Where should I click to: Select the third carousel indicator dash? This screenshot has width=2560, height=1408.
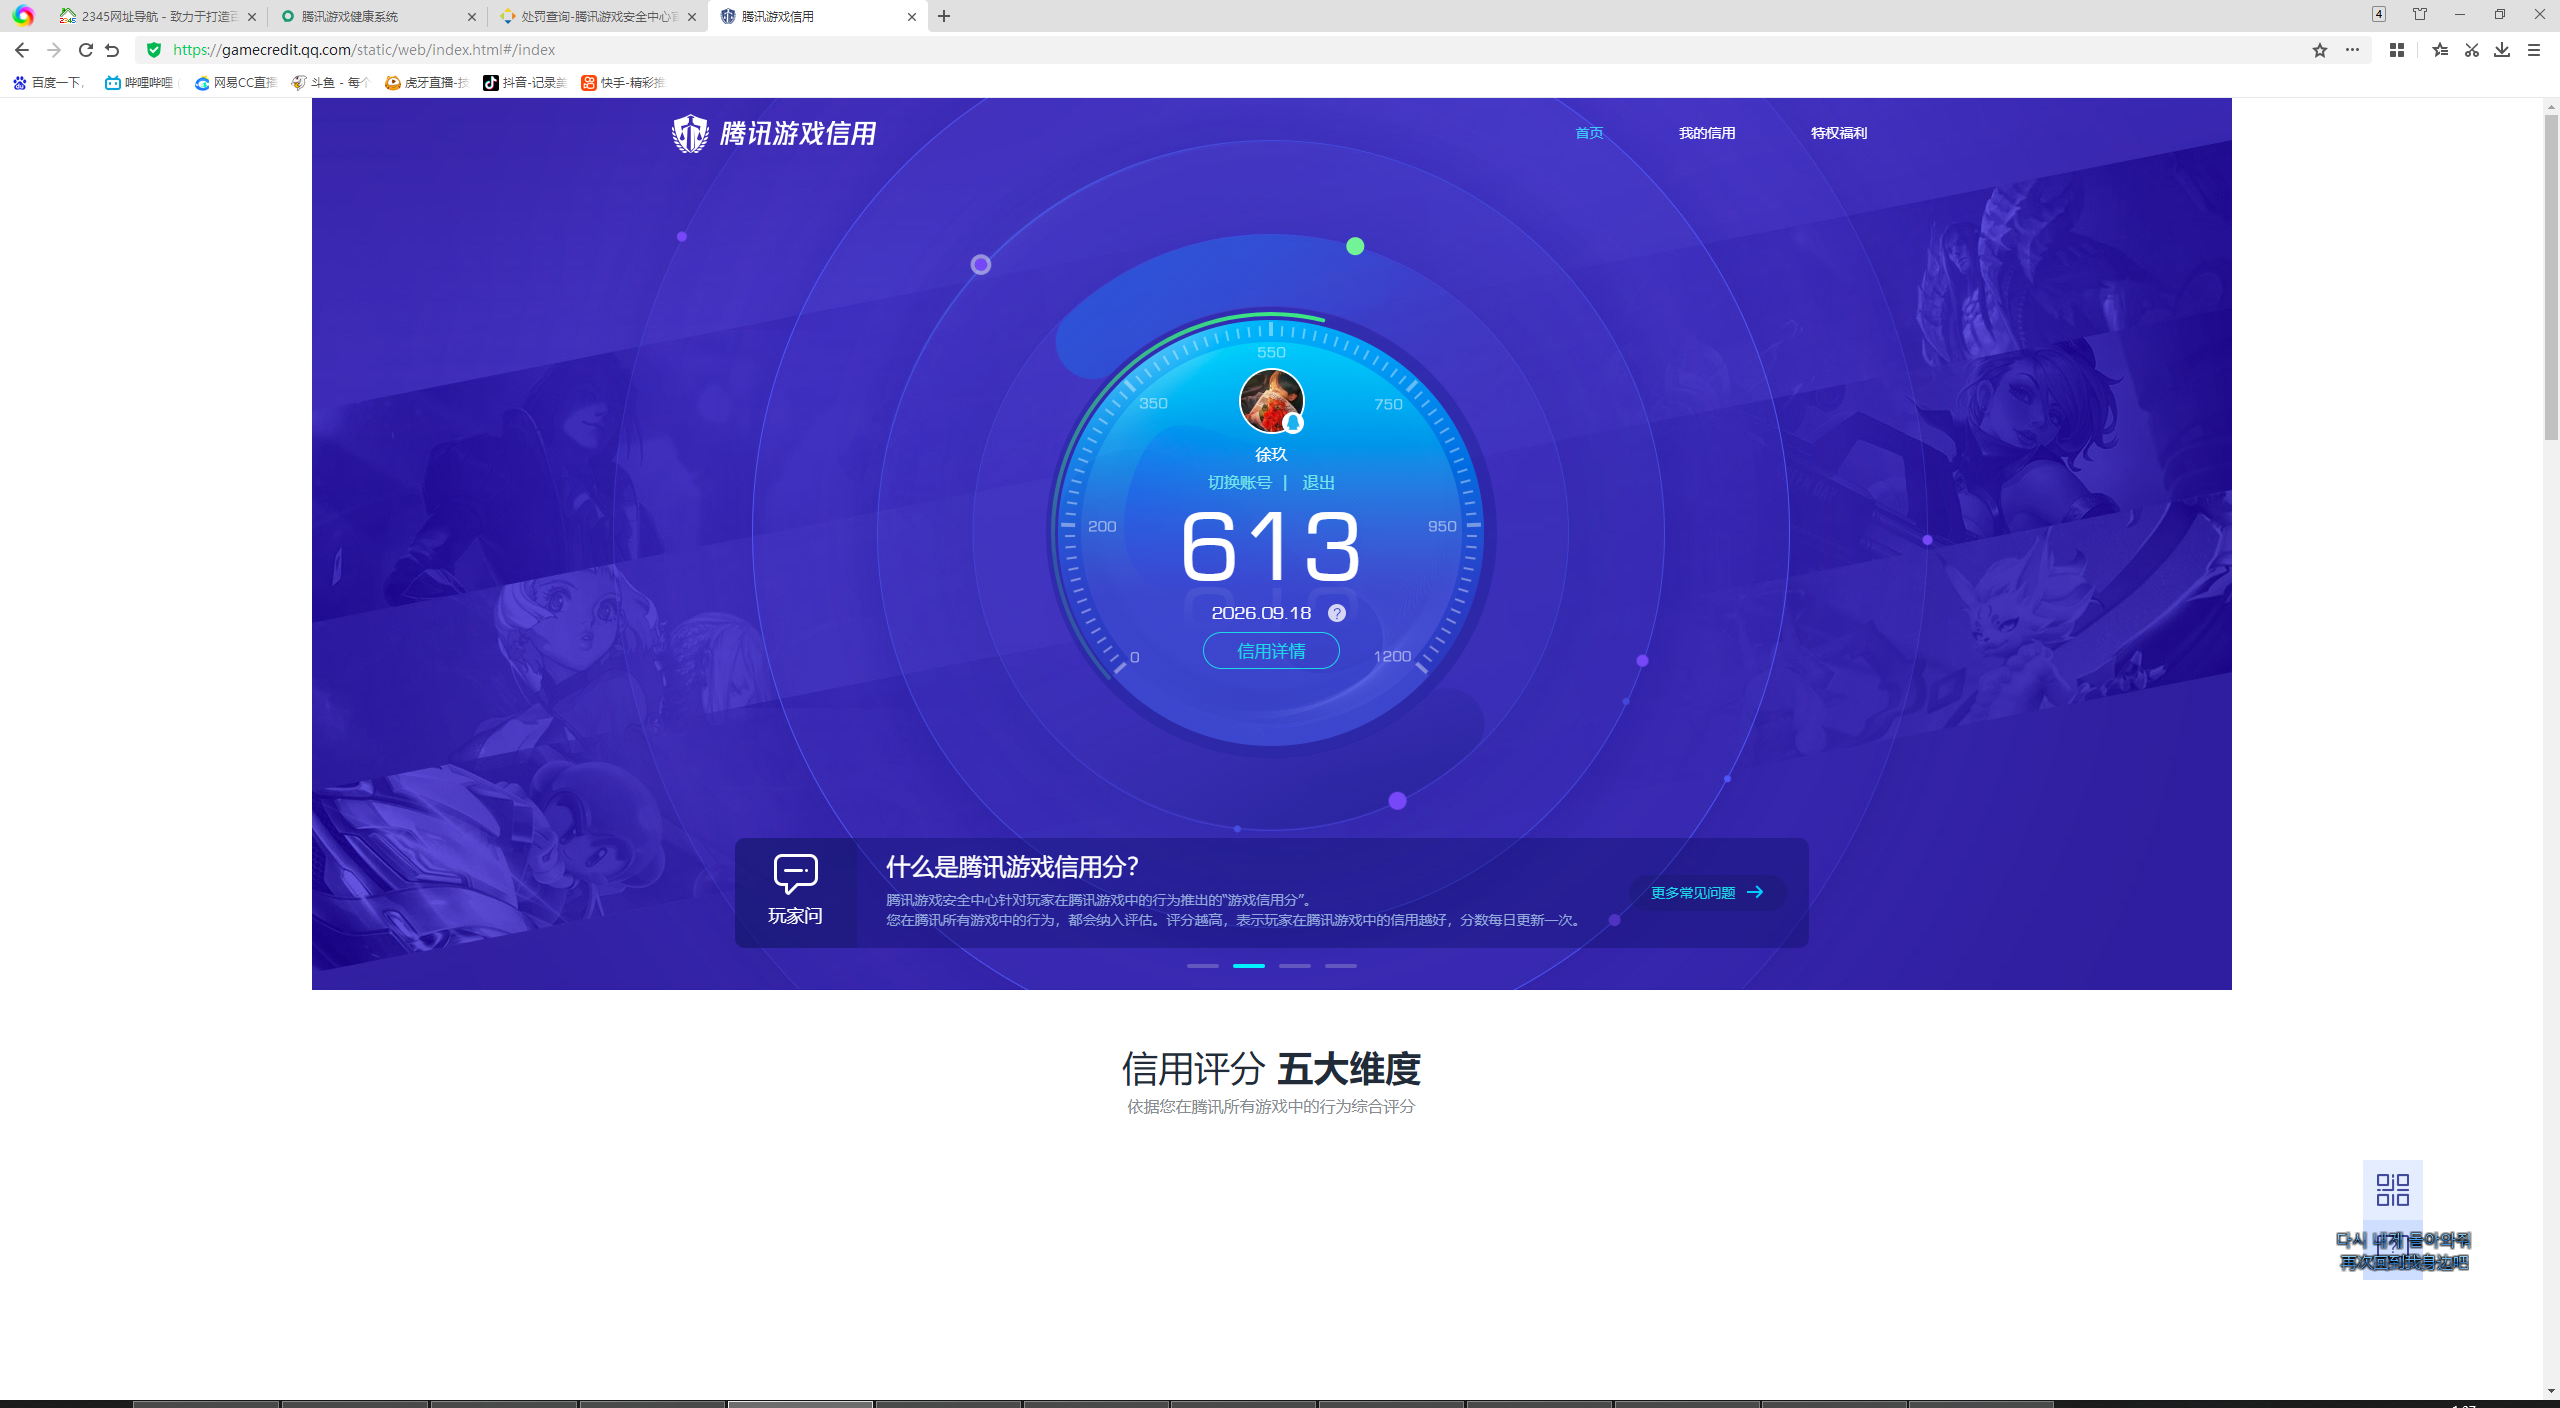(1295, 966)
